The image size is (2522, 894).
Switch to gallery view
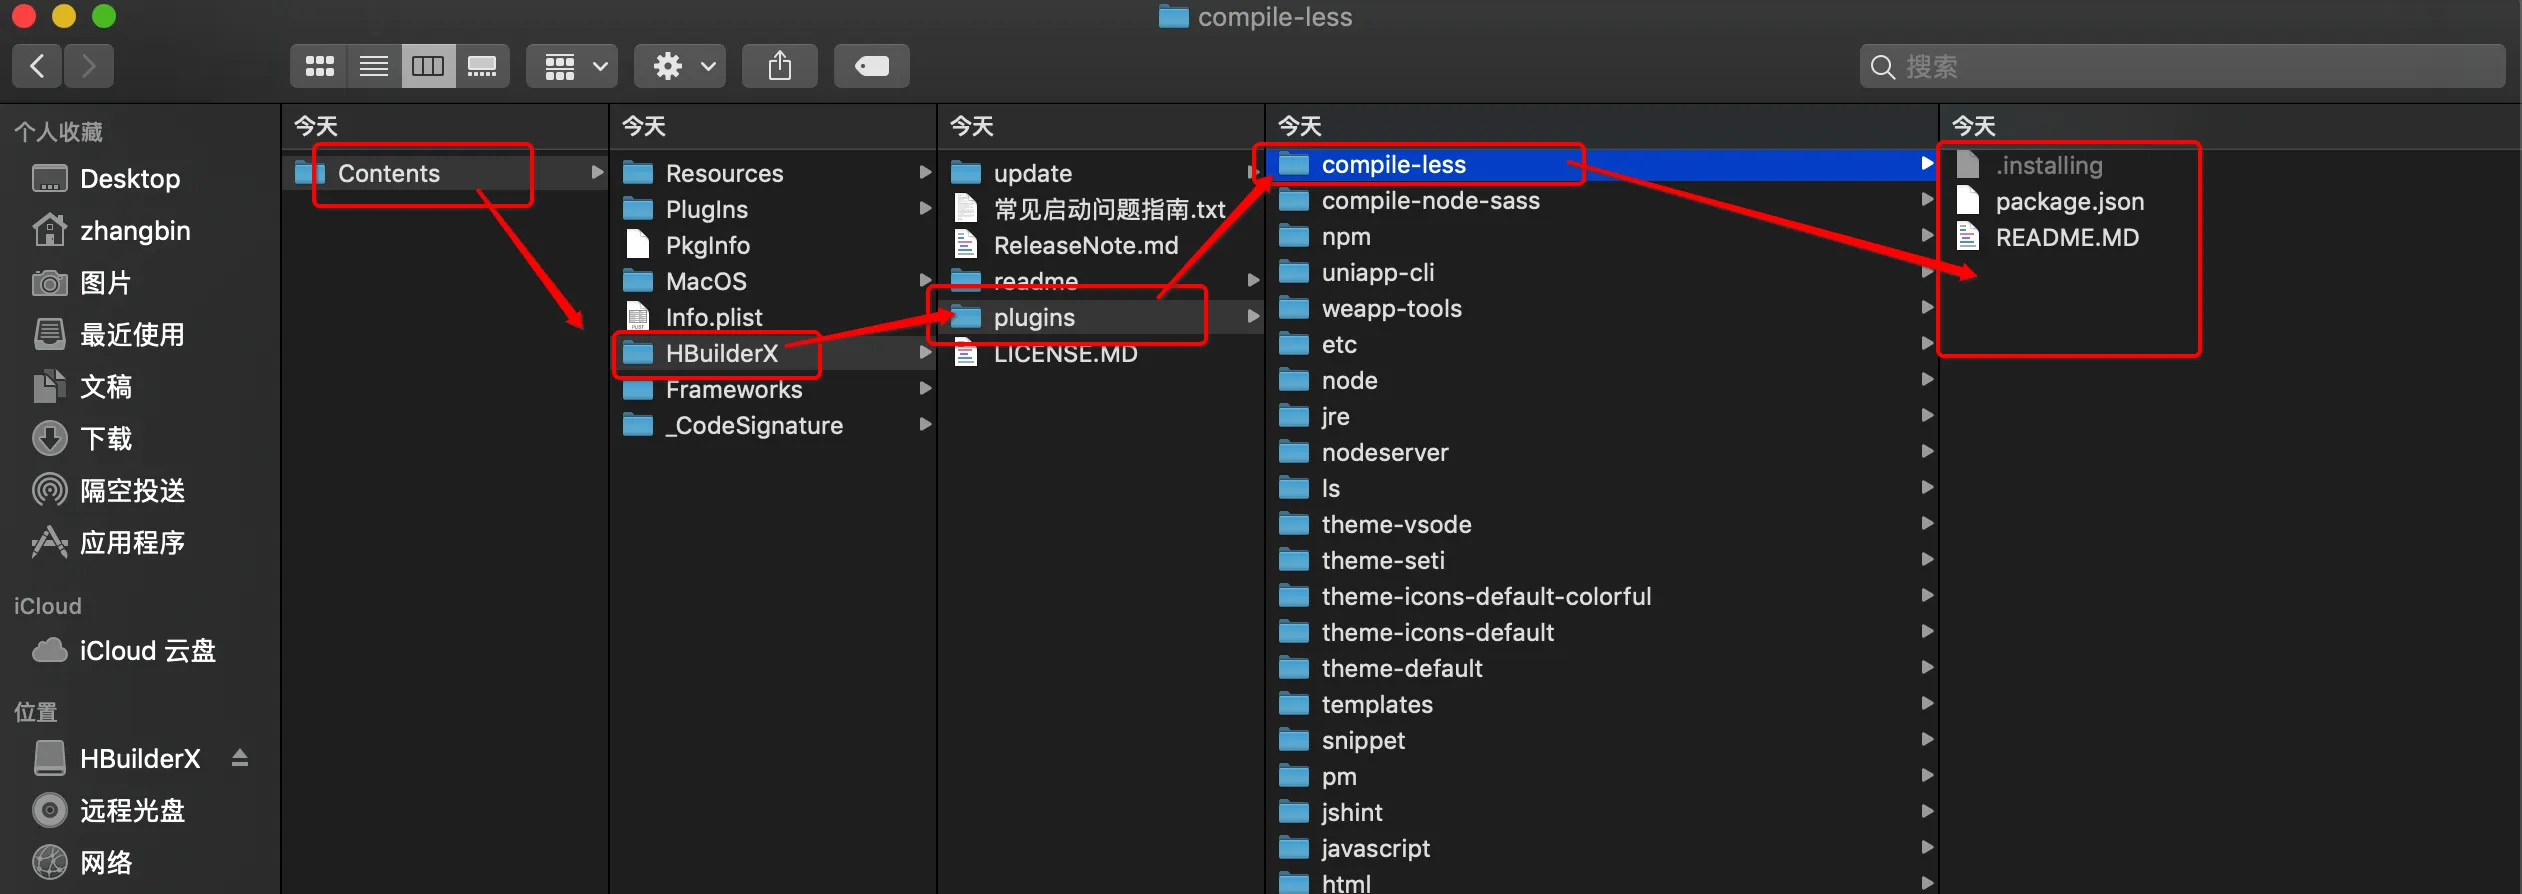pos(482,66)
